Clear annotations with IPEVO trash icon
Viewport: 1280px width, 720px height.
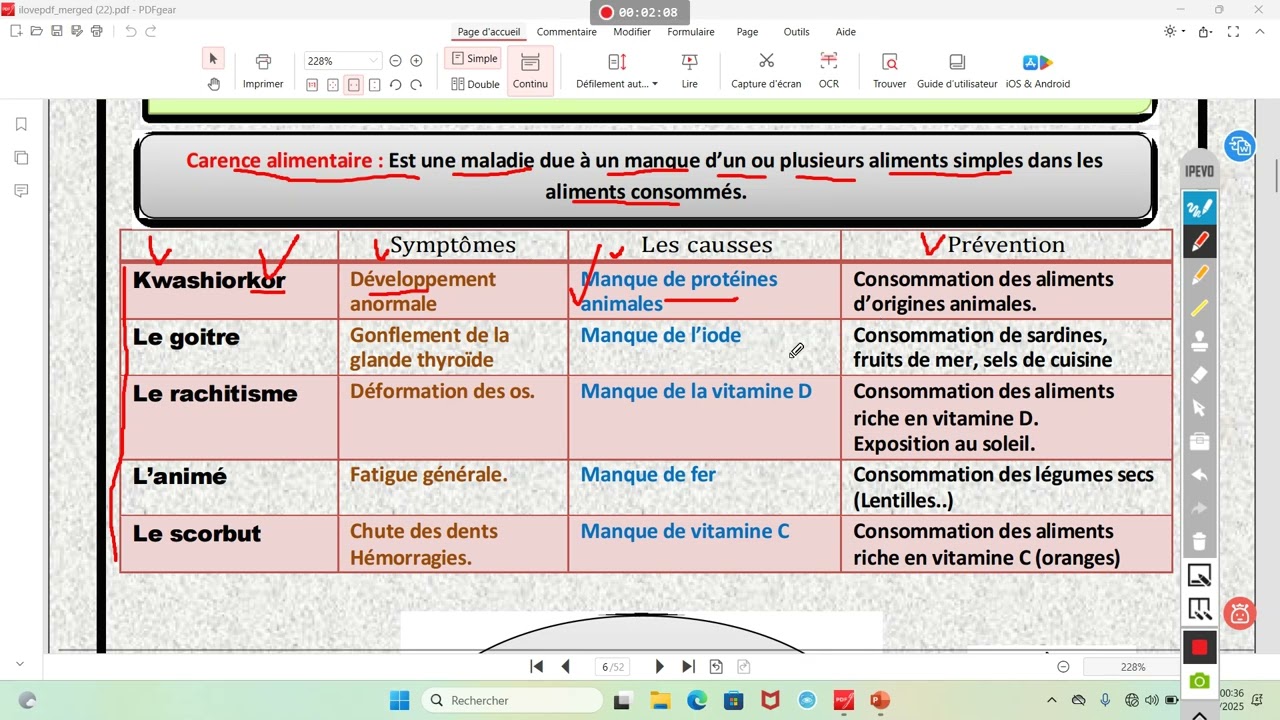coord(1199,542)
